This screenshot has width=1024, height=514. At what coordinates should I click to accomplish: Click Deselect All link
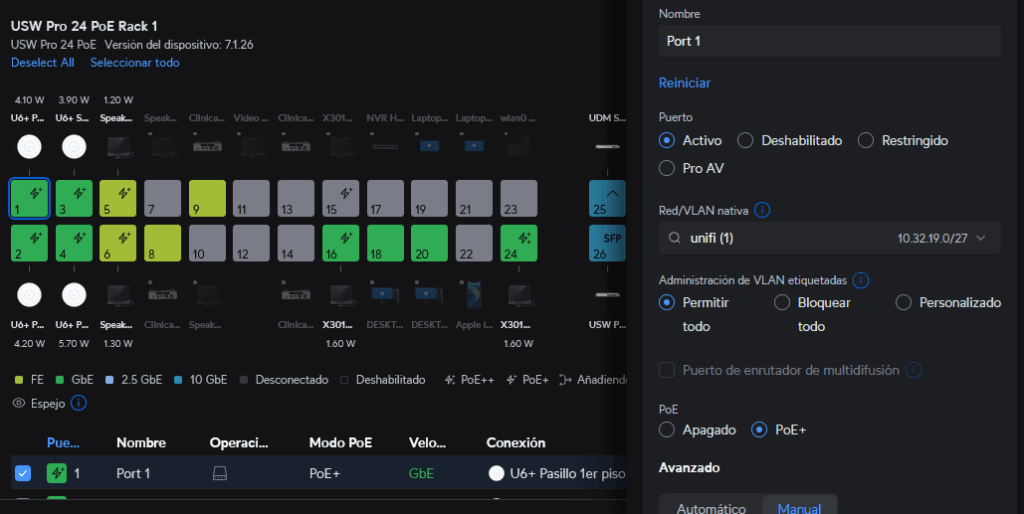[x=42, y=62]
